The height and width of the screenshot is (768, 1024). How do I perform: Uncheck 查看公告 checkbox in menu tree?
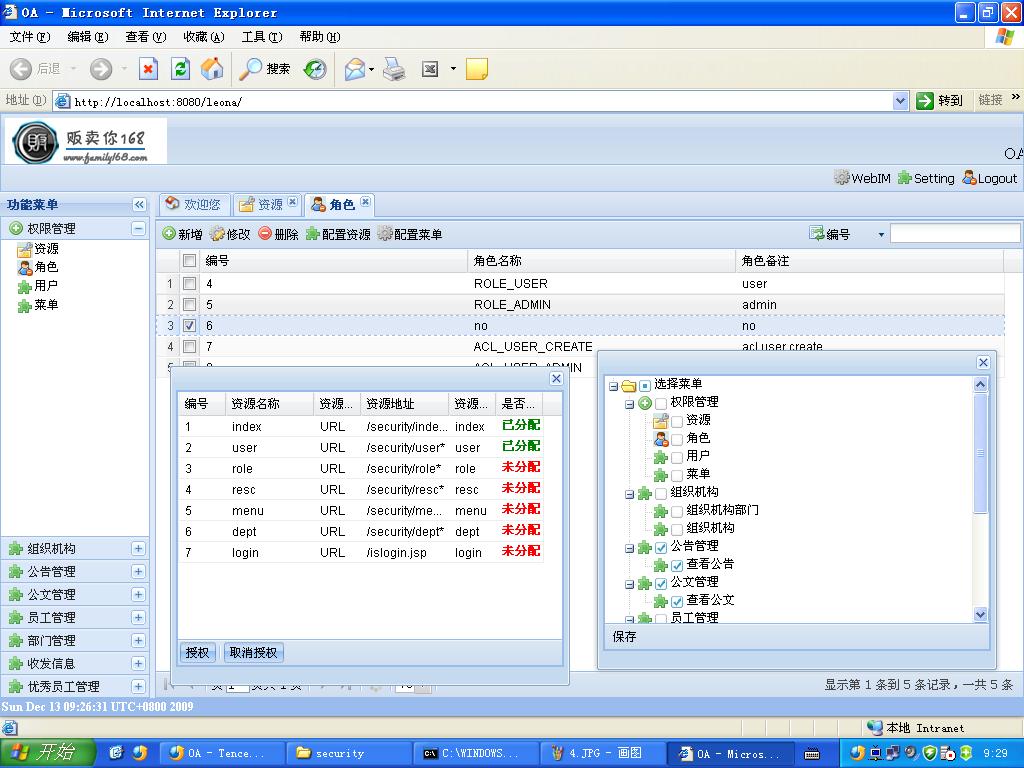pyautogui.click(x=677, y=565)
